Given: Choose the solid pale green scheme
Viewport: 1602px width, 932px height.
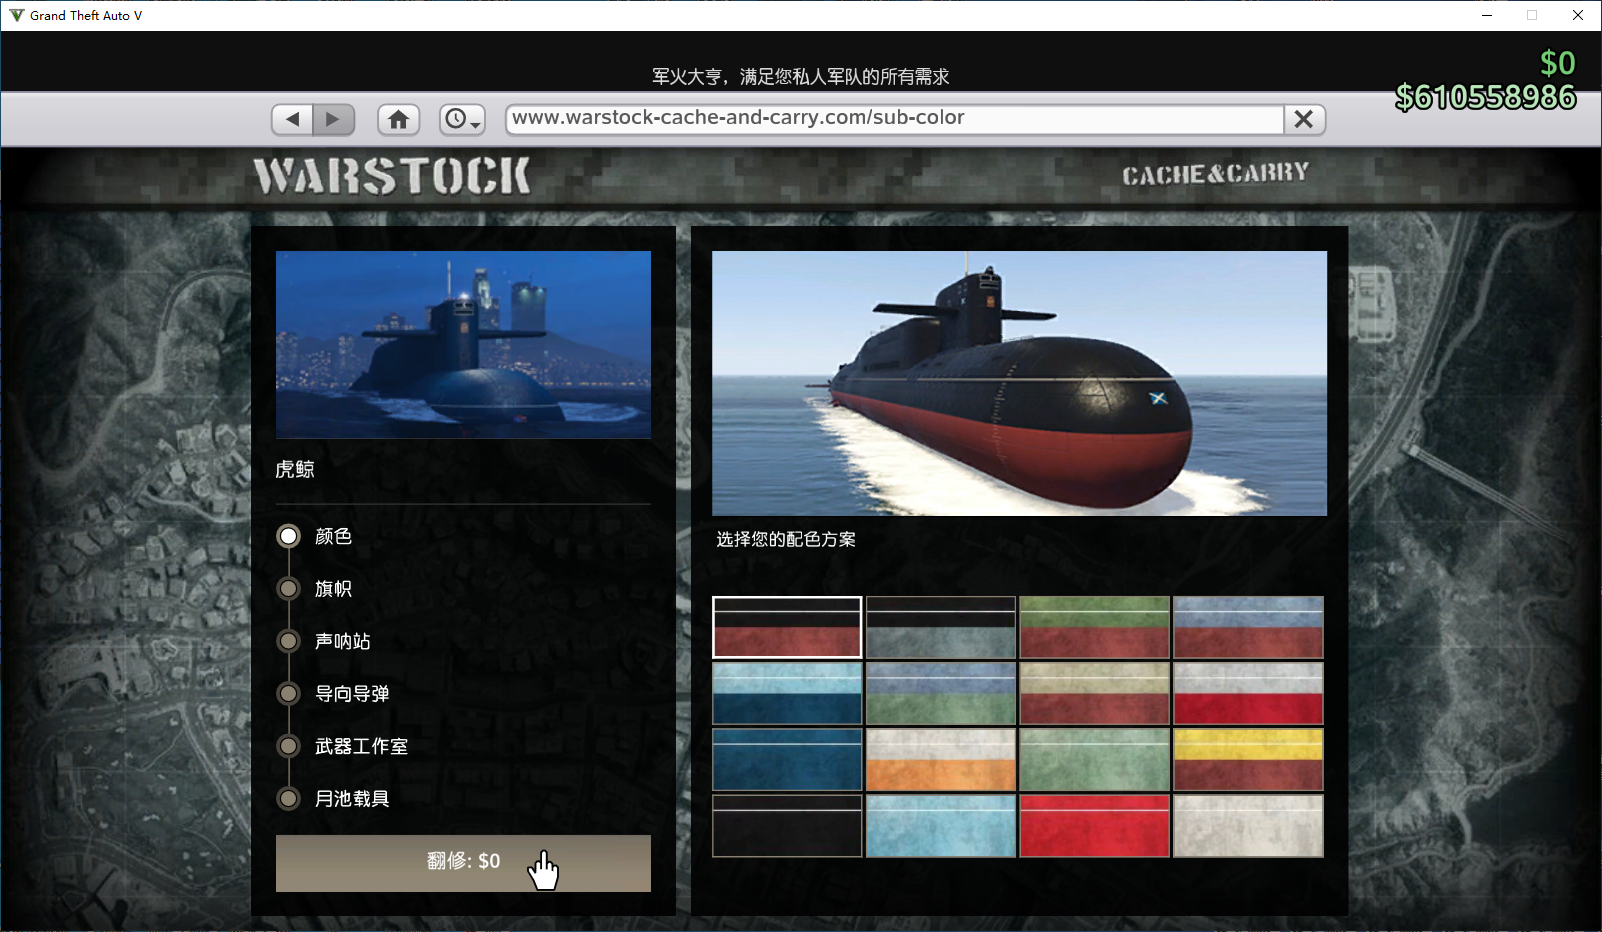Looking at the screenshot, I should [1095, 760].
